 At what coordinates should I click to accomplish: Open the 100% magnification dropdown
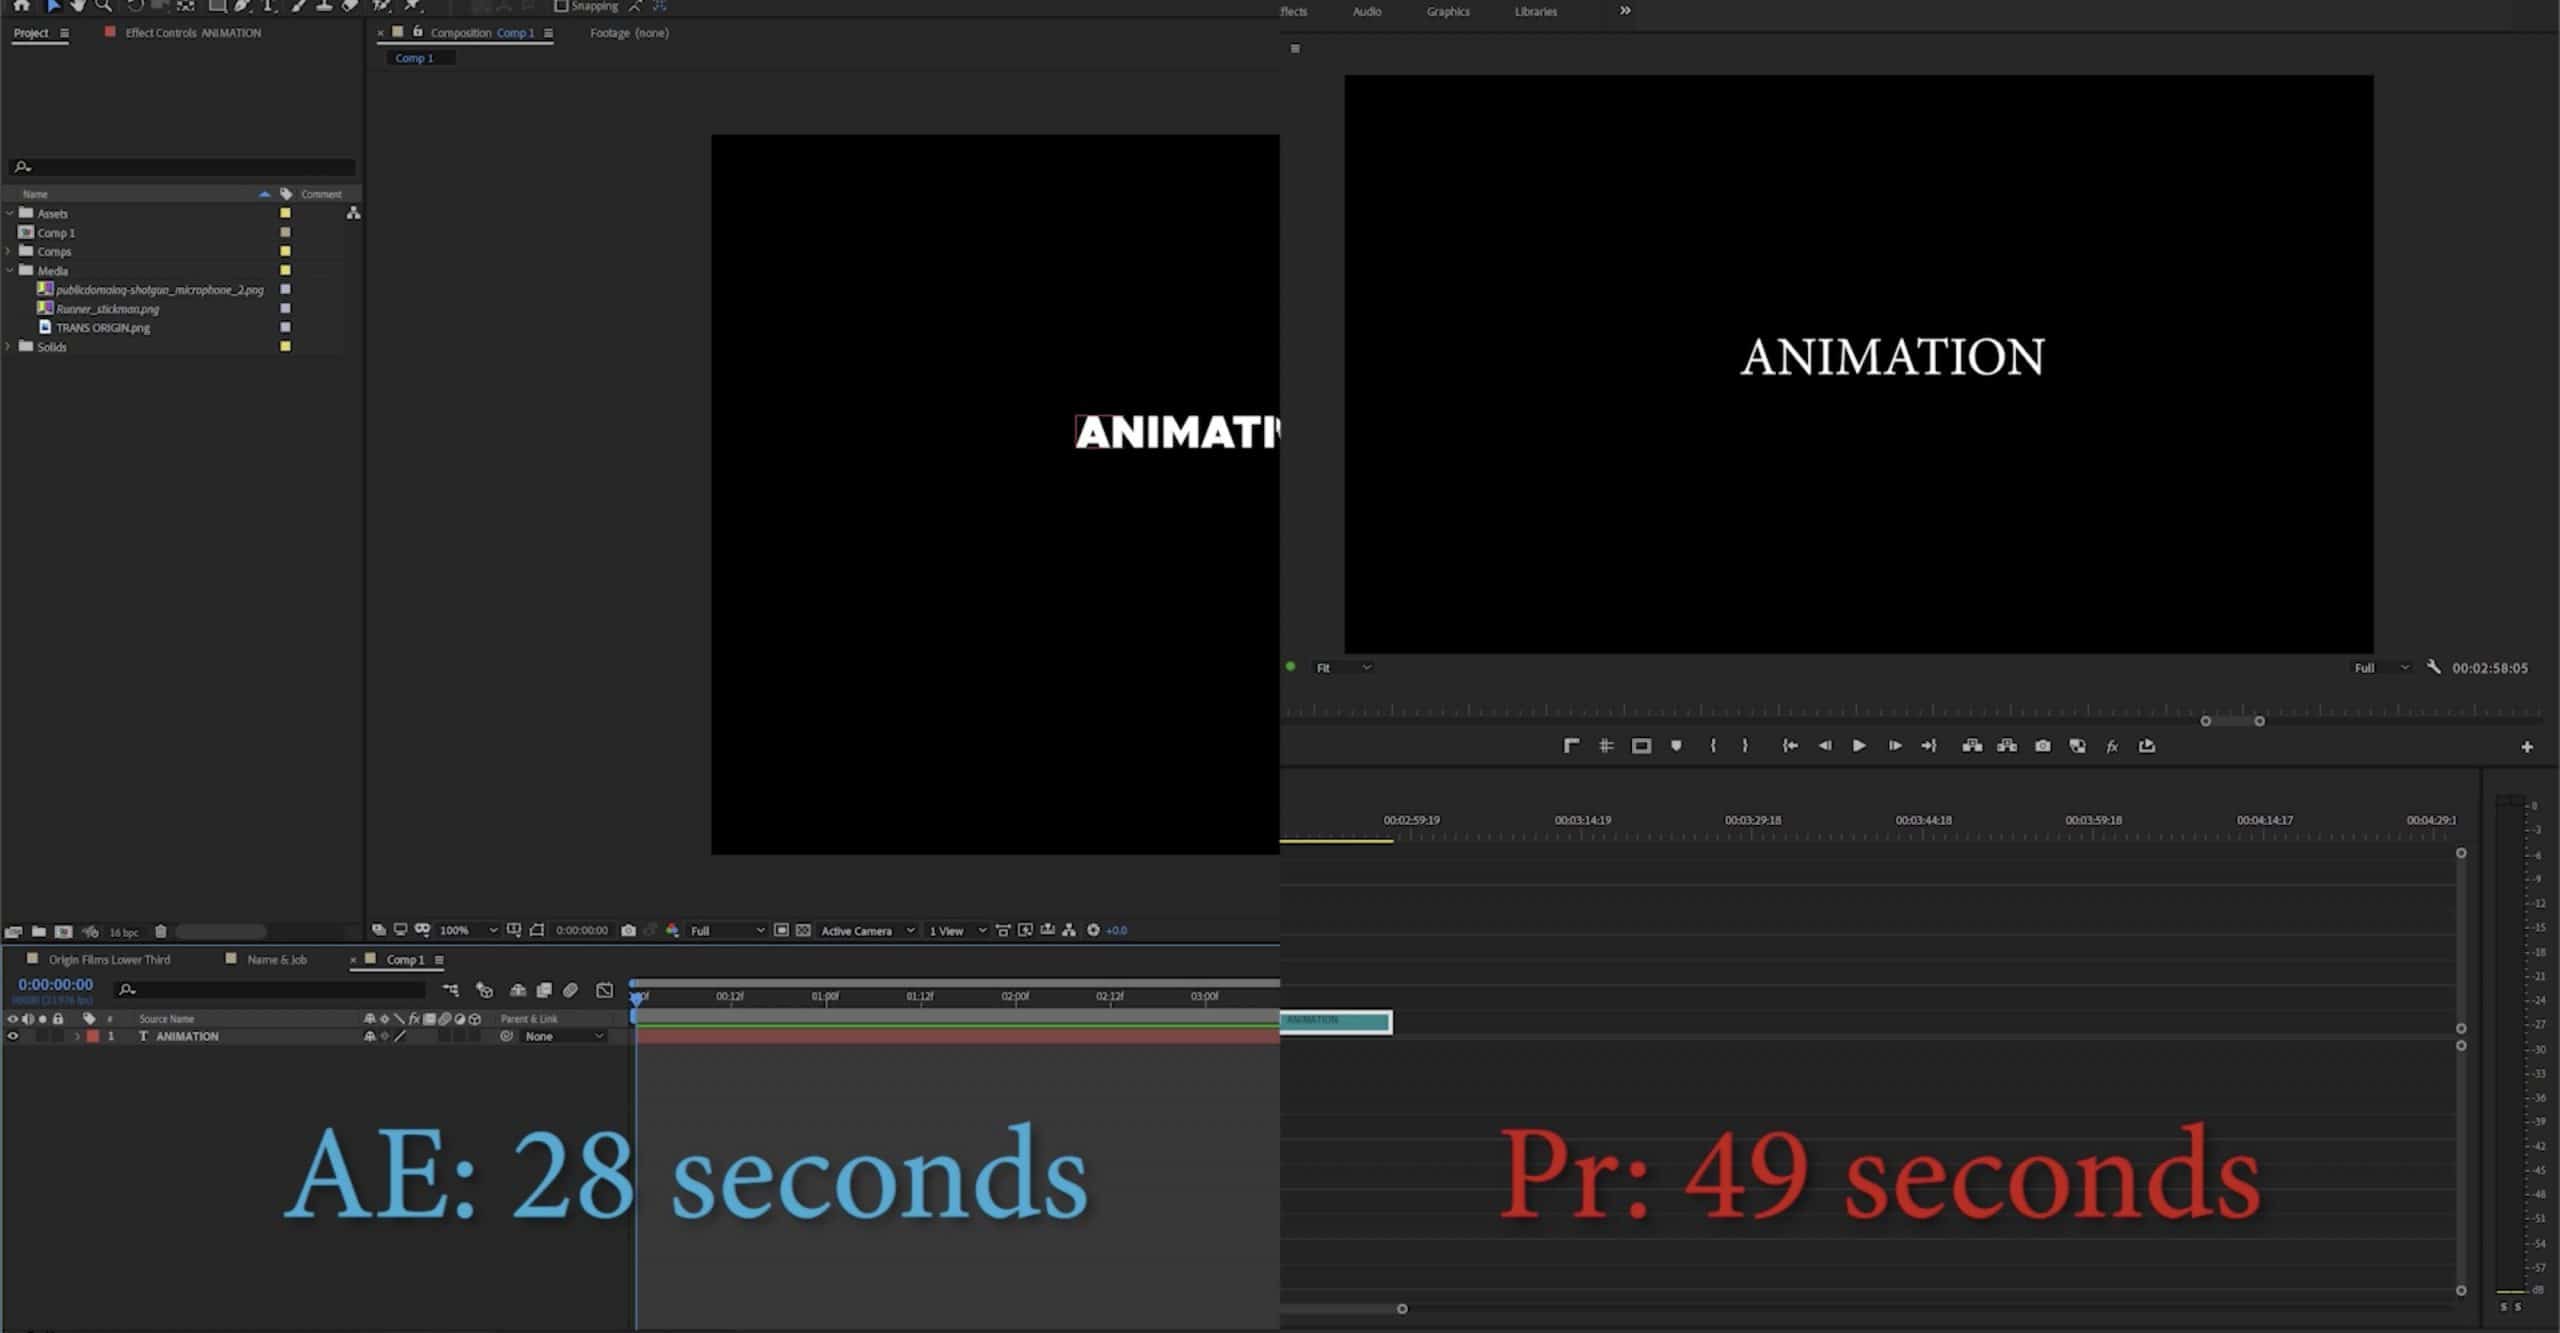[468, 930]
